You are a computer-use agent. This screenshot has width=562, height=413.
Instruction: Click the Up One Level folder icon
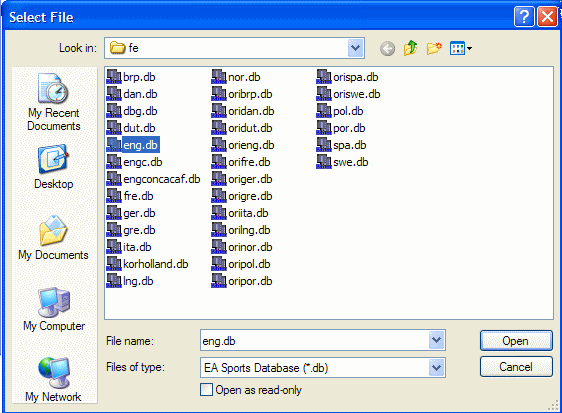[410, 48]
